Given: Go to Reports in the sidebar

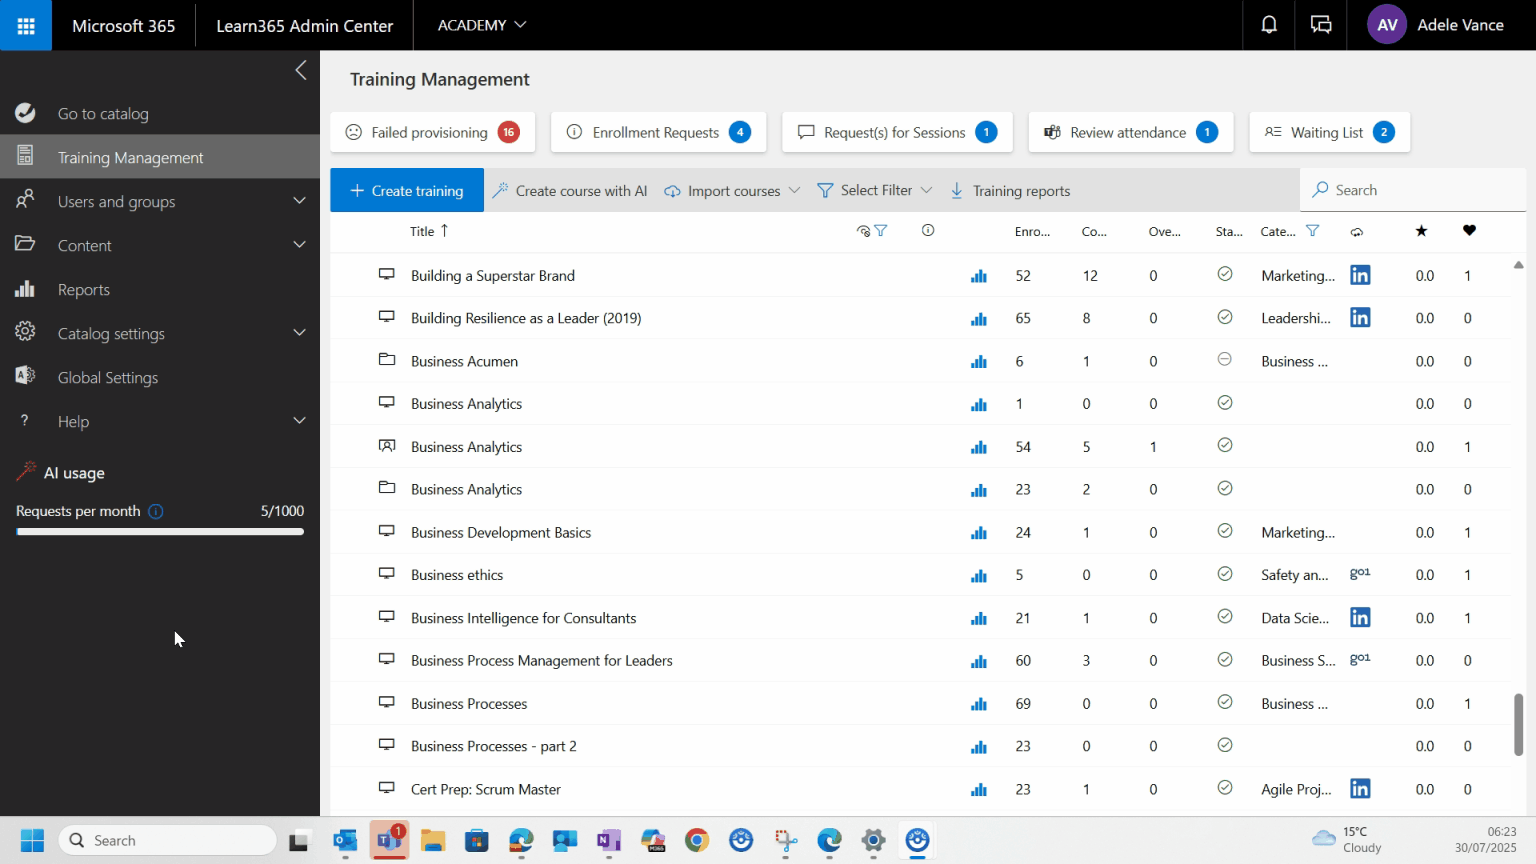Looking at the screenshot, I should tap(84, 289).
